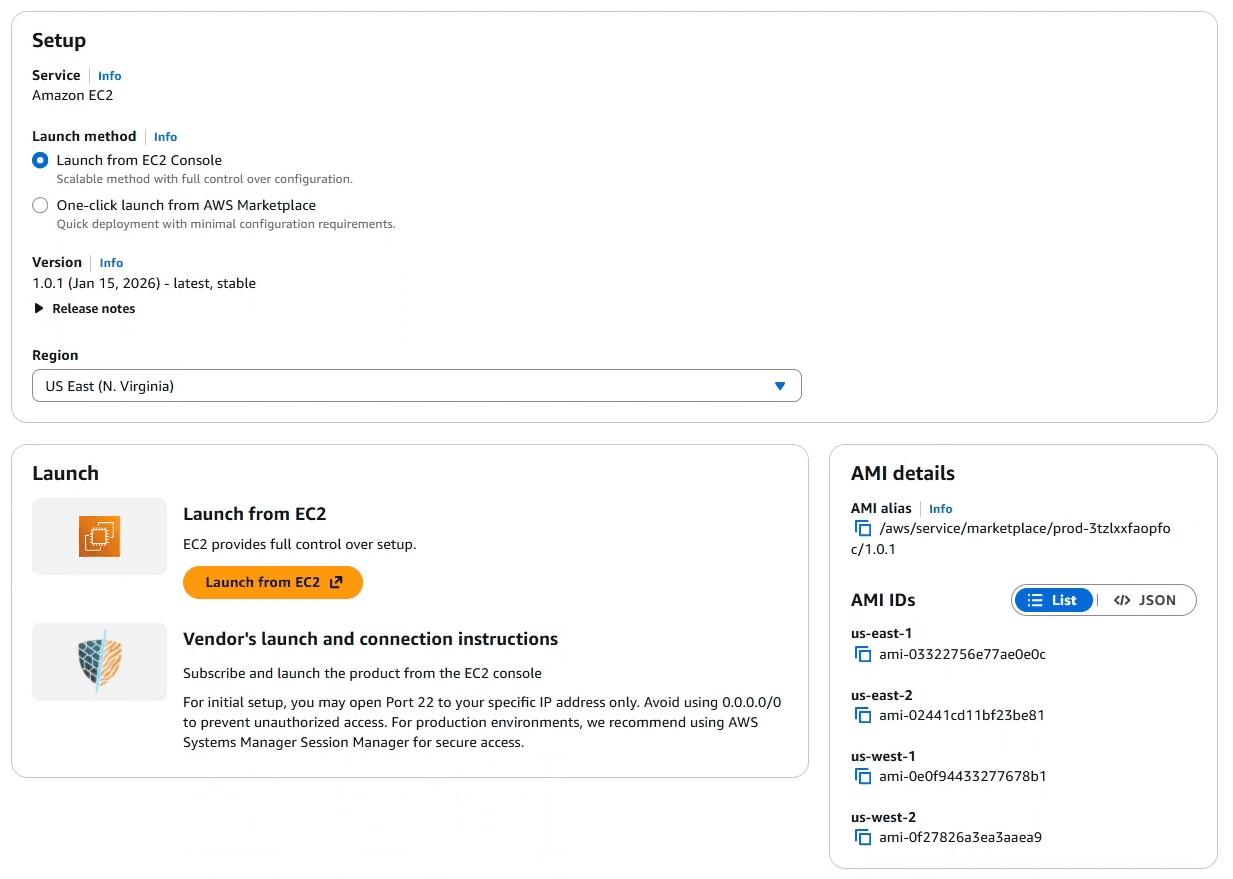1233x879 pixels.
Task: Click the code brackets icon next to JSON
Action: [x=1124, y=600]
